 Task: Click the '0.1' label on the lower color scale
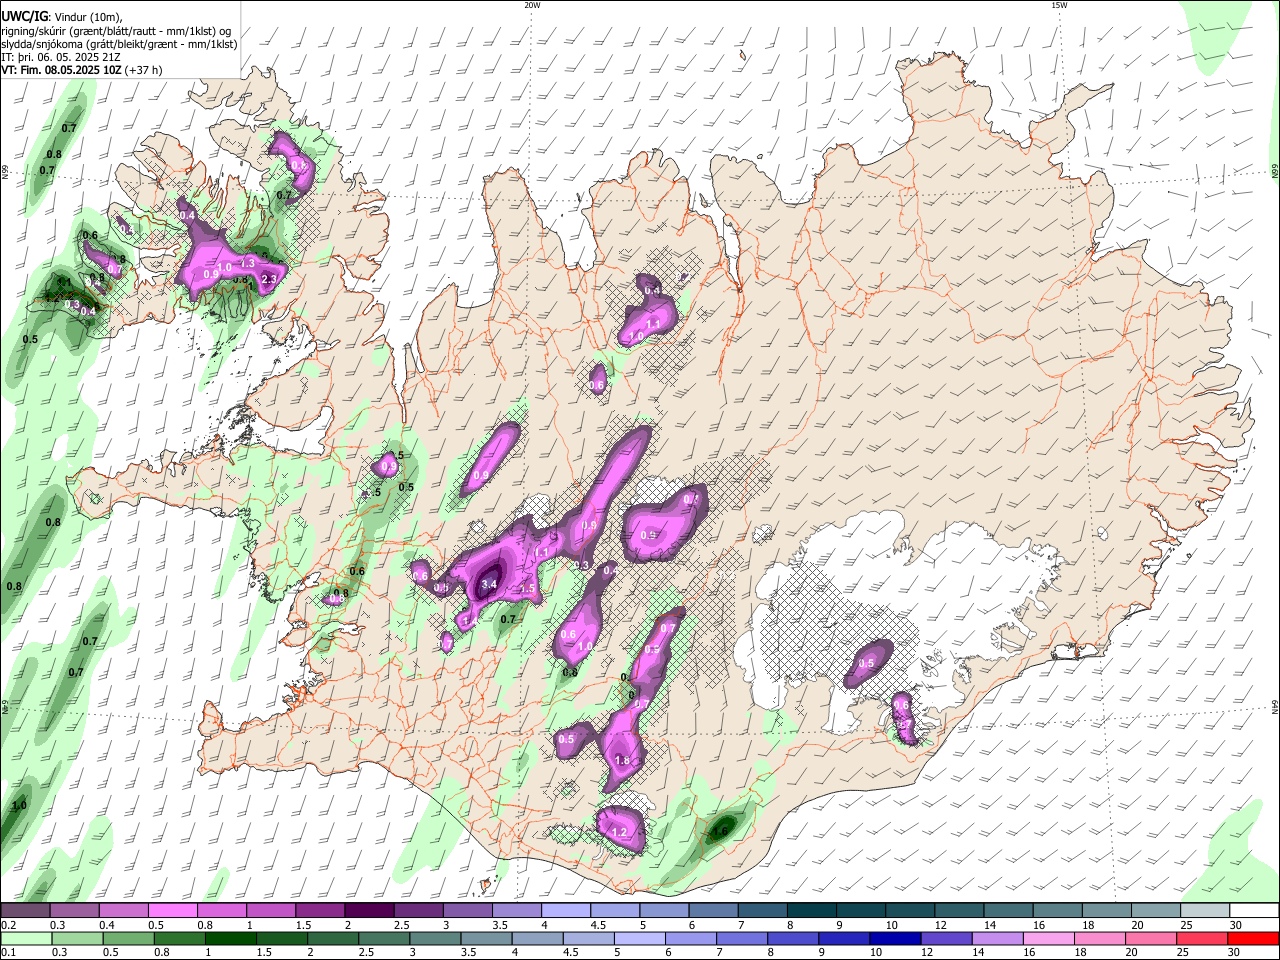pos(9,952)
